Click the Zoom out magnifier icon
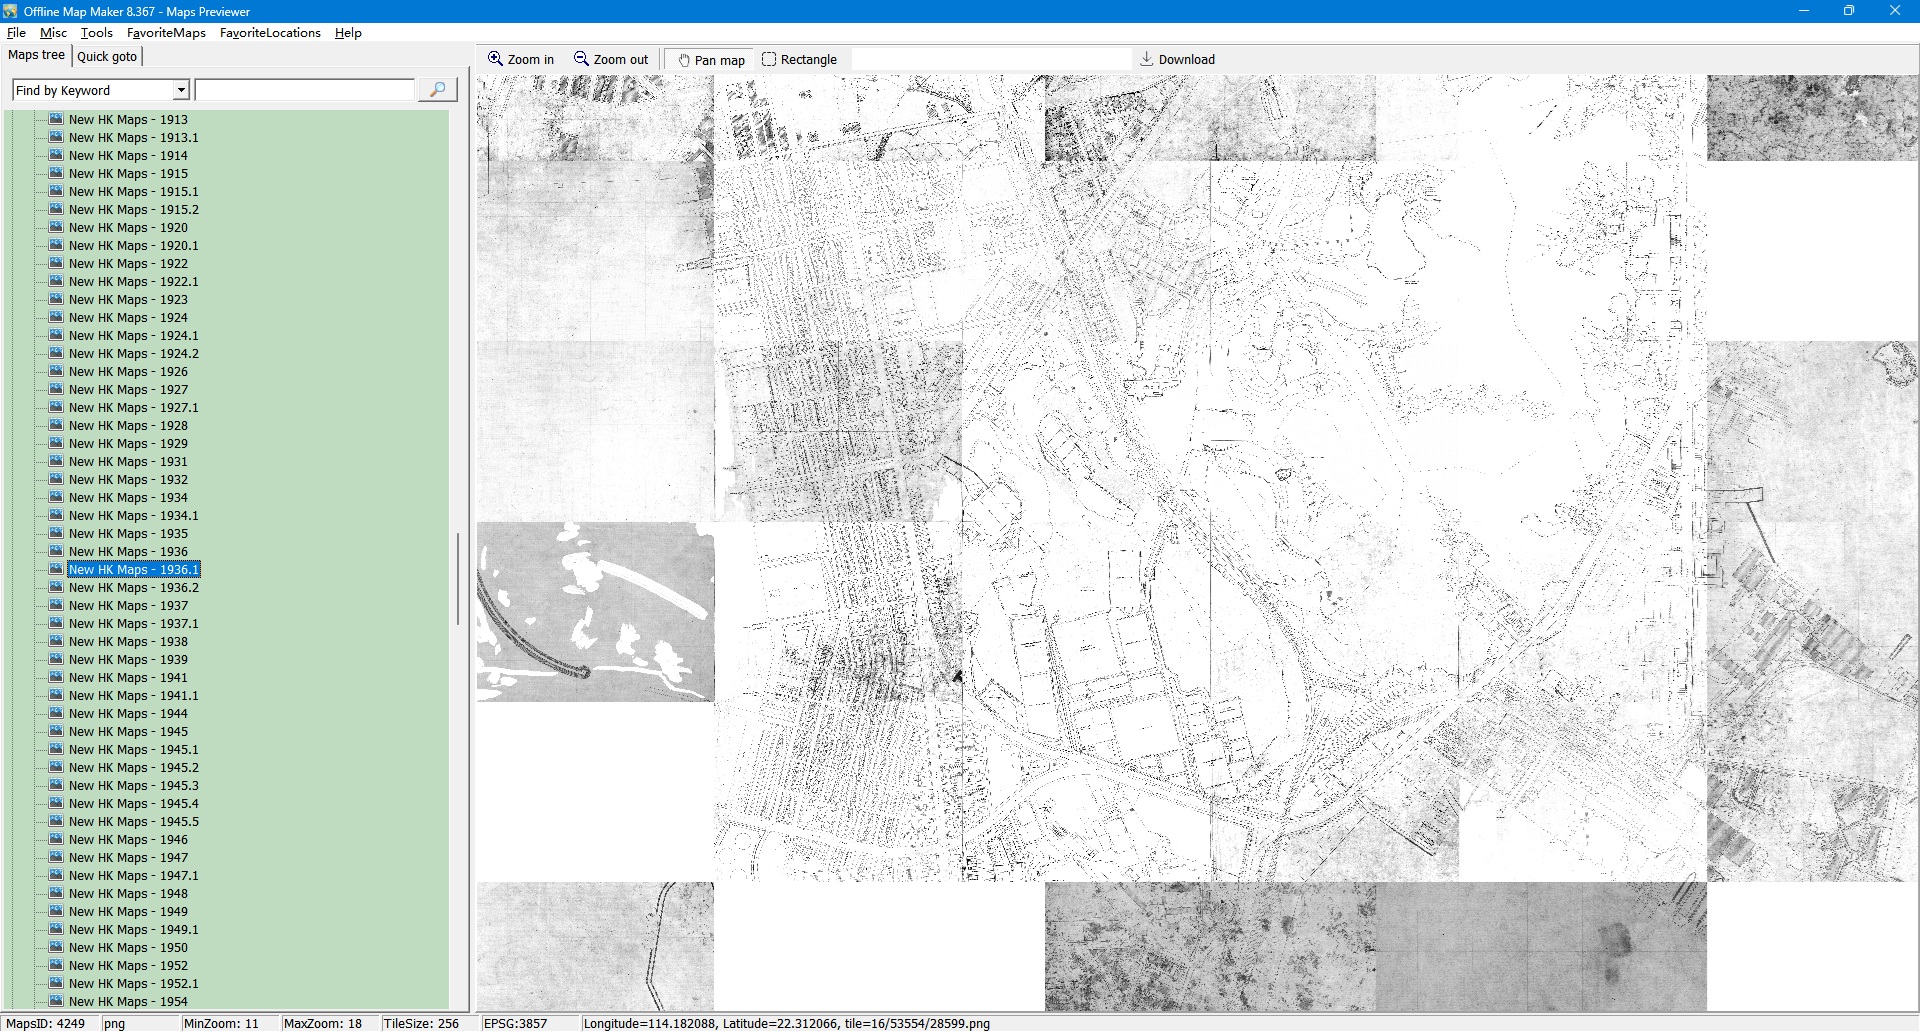The image size is (1920, 1032). [x=581, y=59]
